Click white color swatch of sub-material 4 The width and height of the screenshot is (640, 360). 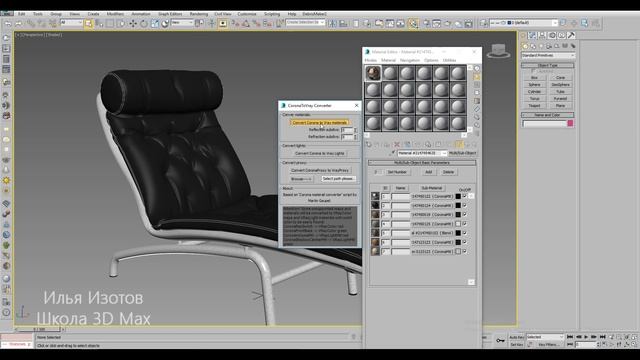click(x=458, y=224)
